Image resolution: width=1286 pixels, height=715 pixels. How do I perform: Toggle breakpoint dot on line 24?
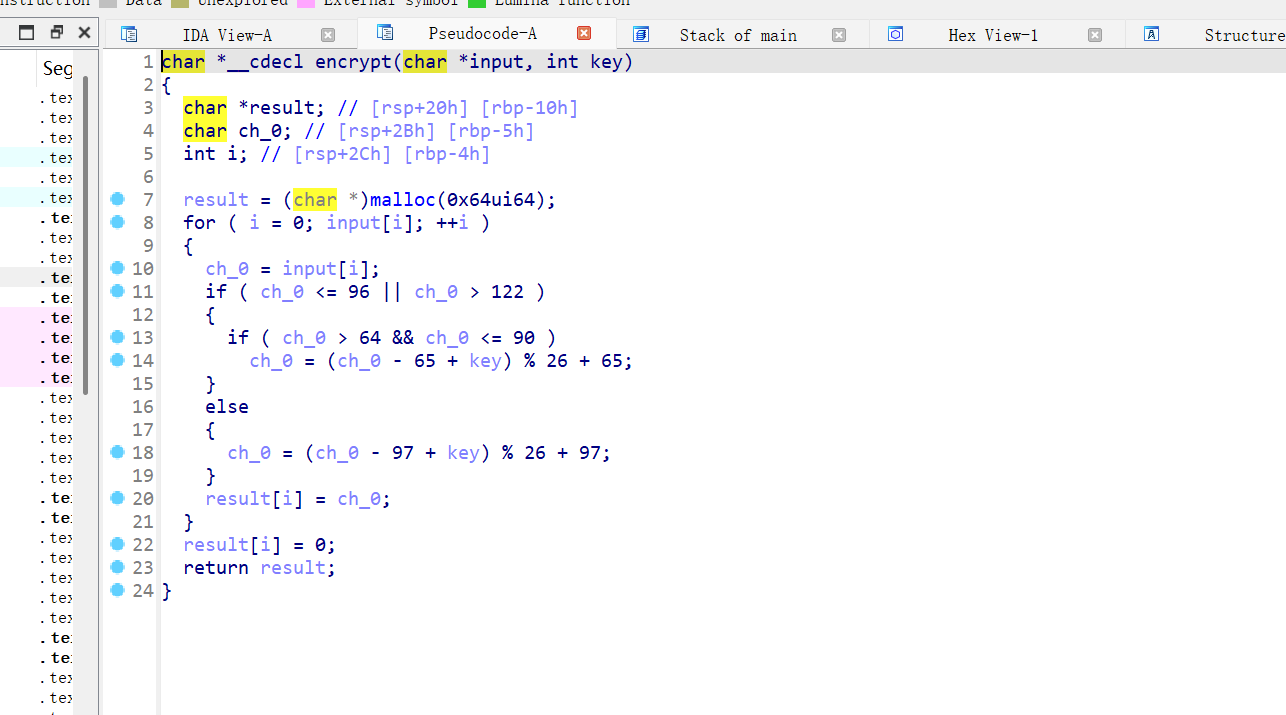tap(118, 590)
